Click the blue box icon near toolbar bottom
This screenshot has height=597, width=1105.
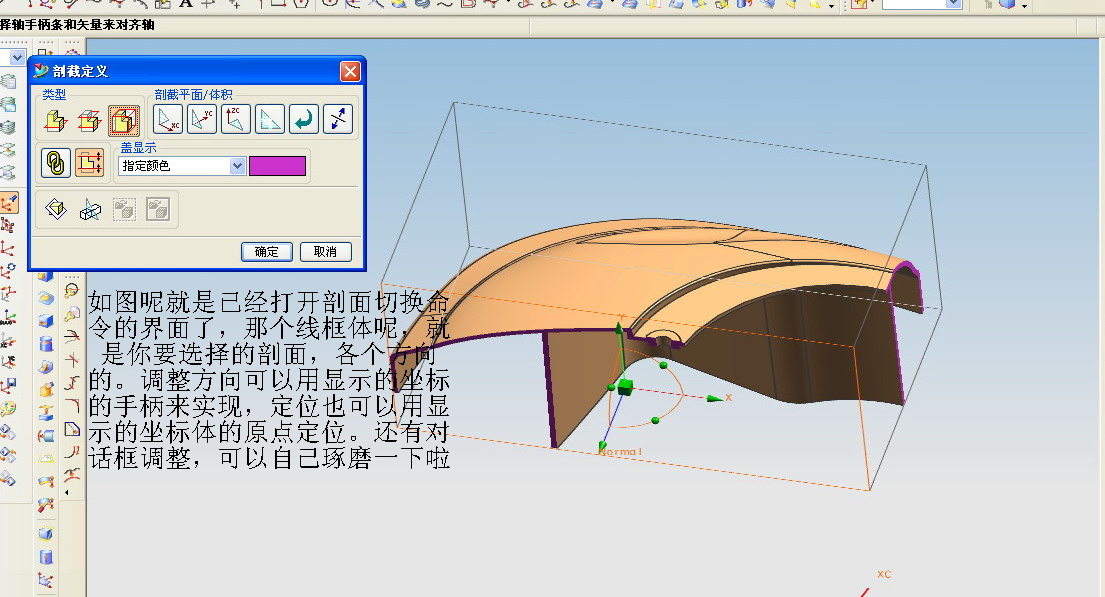tap(46, 534)
